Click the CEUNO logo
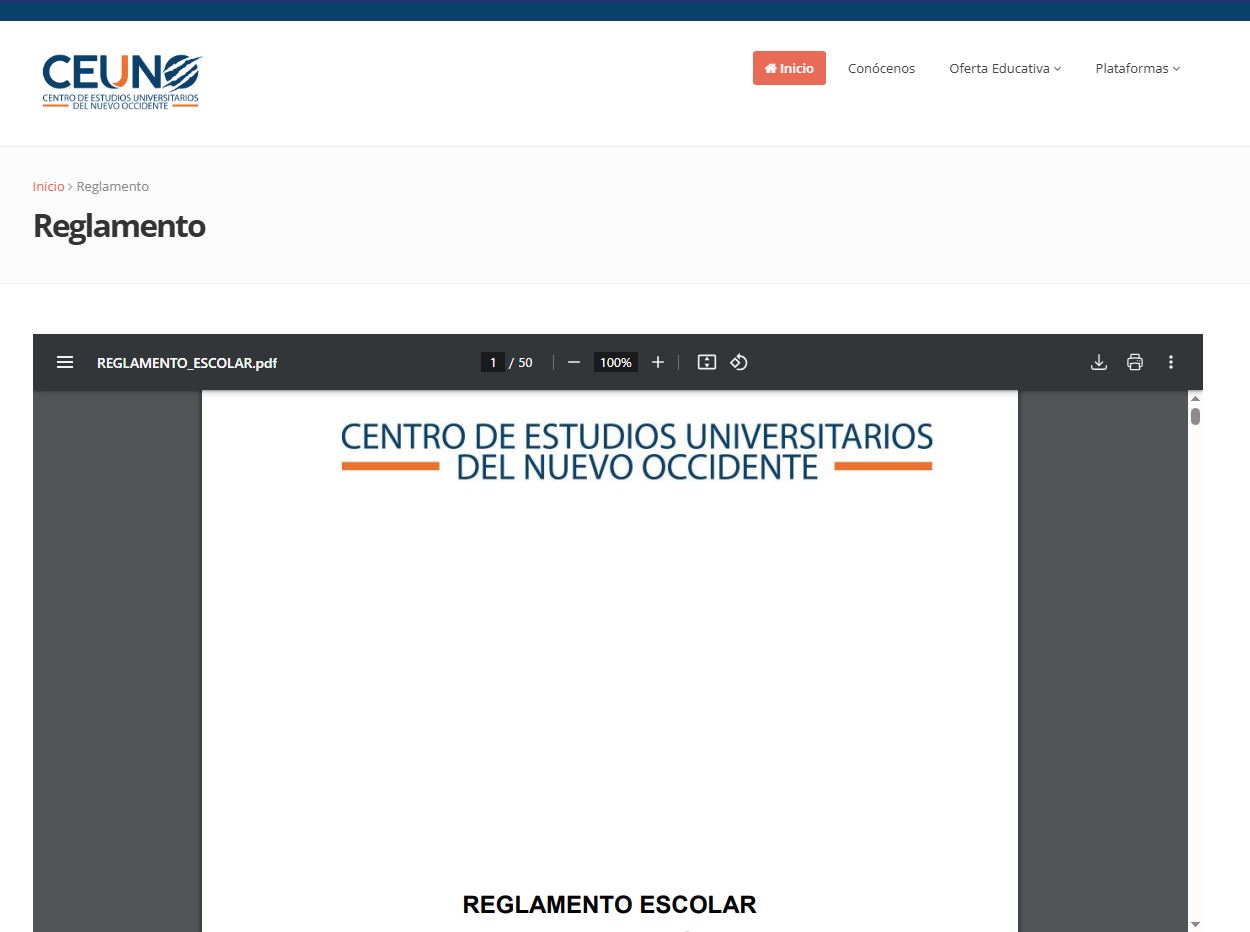1250x932 pixels. pyautogui.click(x=120, y=80)
